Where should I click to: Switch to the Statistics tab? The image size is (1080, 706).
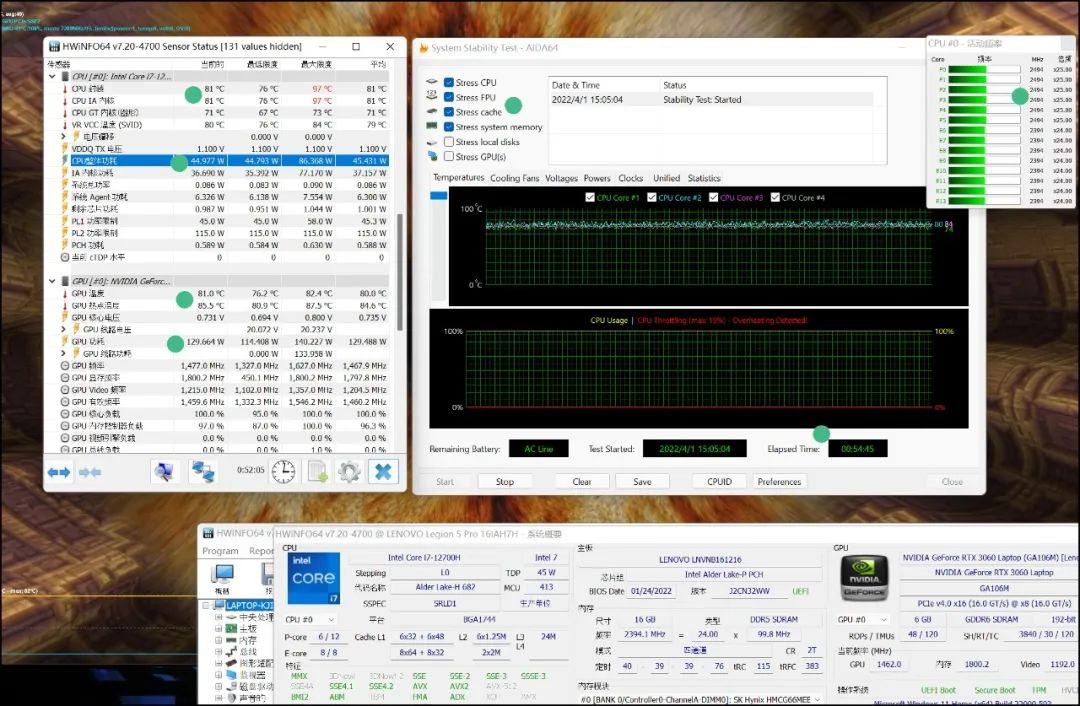click(x=704, y=178)
